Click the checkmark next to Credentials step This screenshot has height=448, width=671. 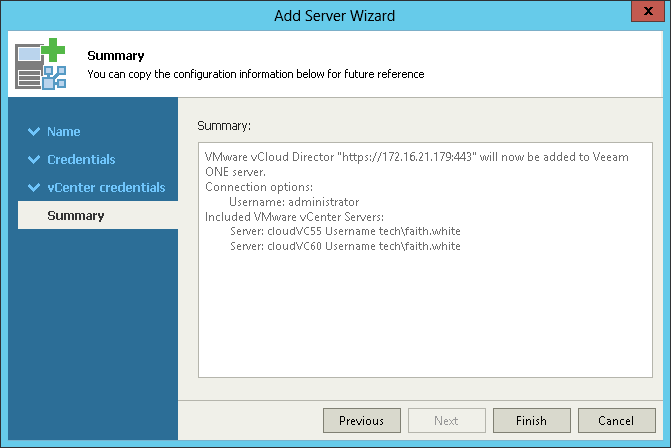point(34,159)
